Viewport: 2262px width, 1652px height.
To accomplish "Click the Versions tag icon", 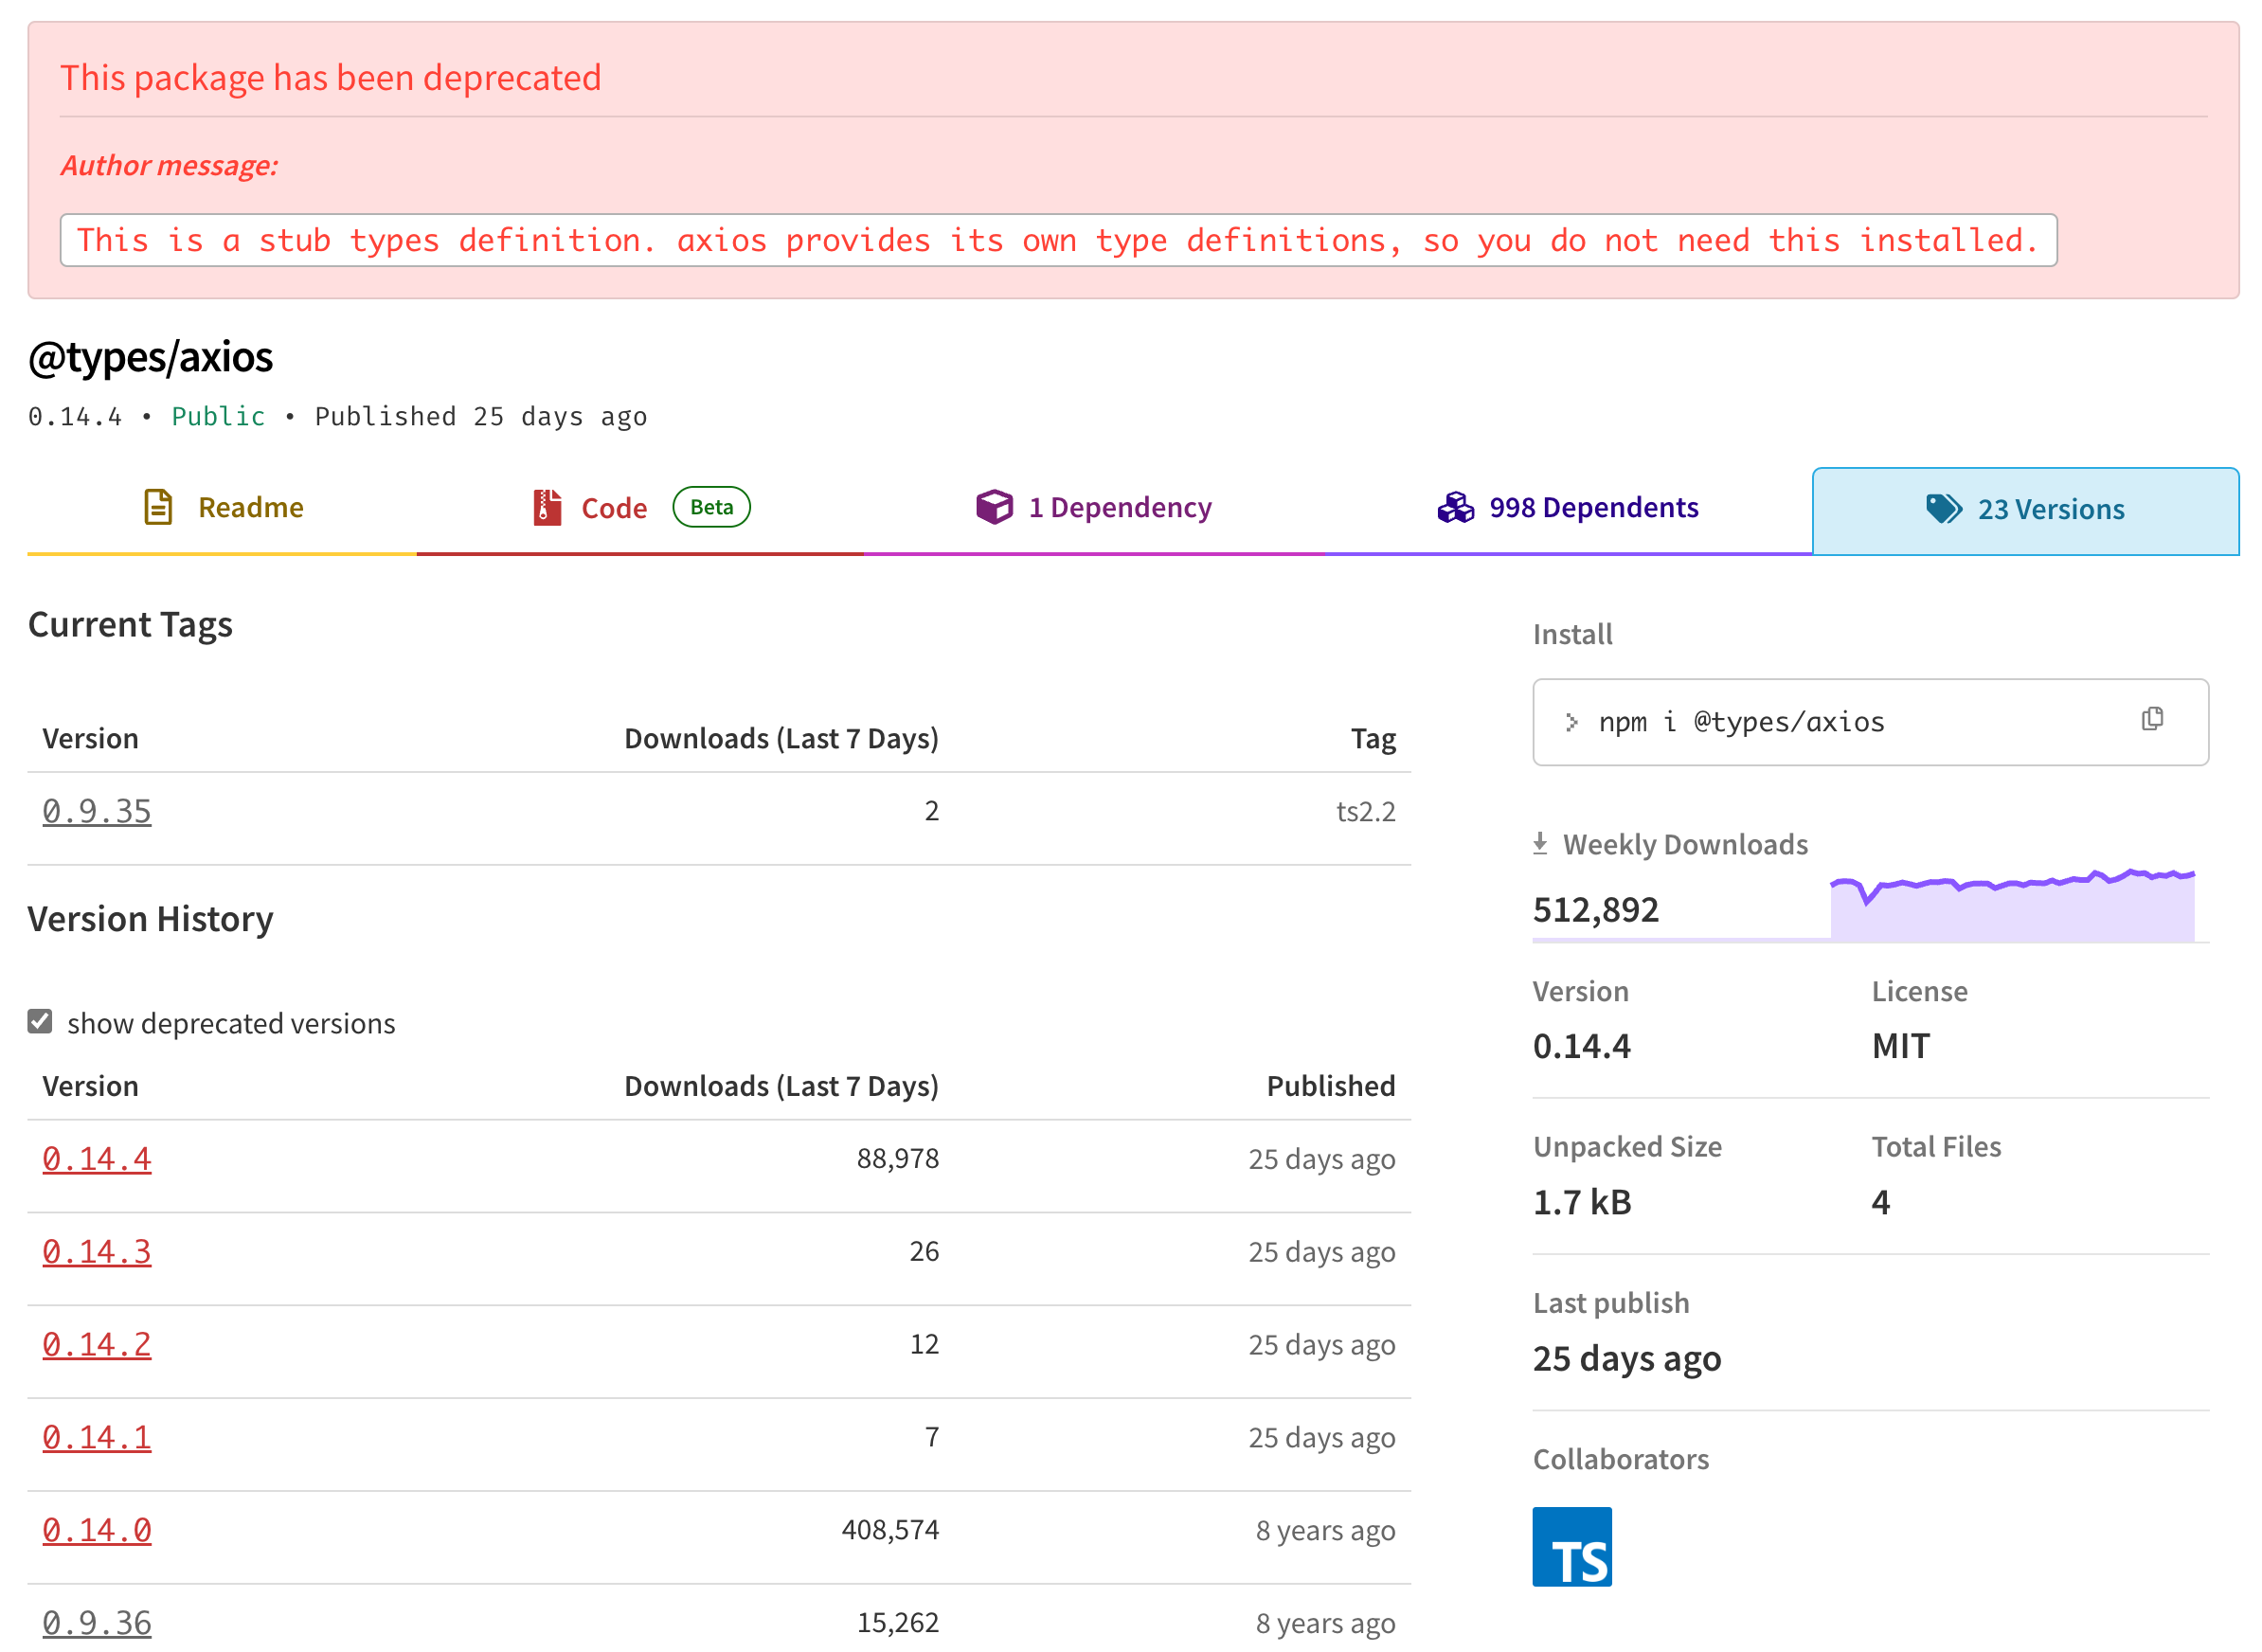I will click(x=1943, y=508).
